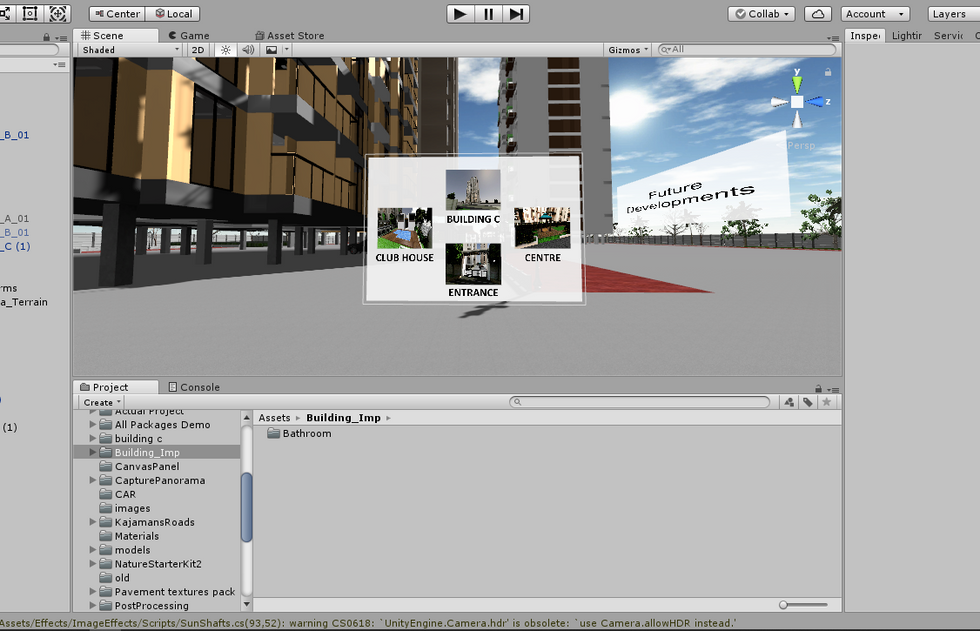
Task: Start Play mode
Action: pos(460,14)
